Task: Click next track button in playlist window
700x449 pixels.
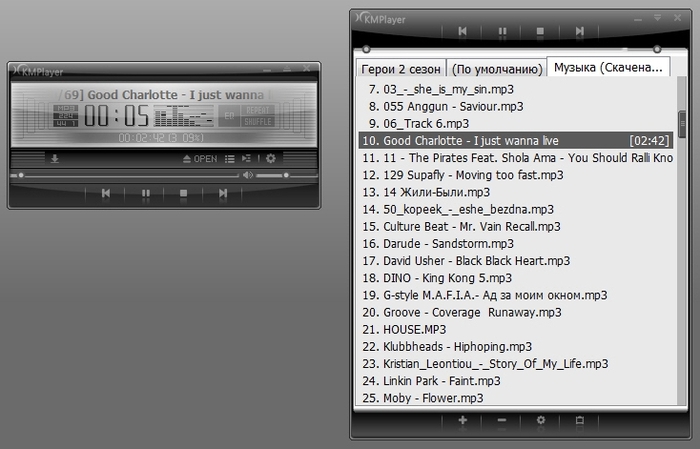Action: [579, 31]
